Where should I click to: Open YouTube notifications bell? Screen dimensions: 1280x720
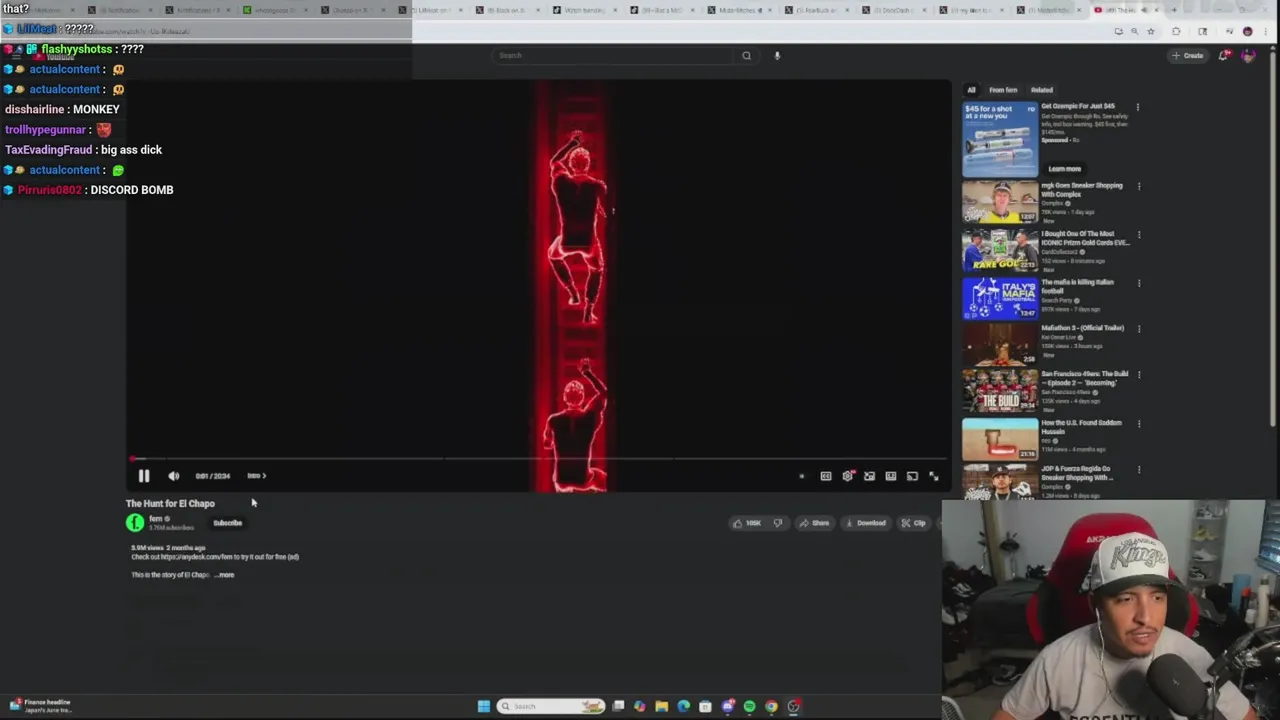pyautogui.click(x=1223, y=56)
